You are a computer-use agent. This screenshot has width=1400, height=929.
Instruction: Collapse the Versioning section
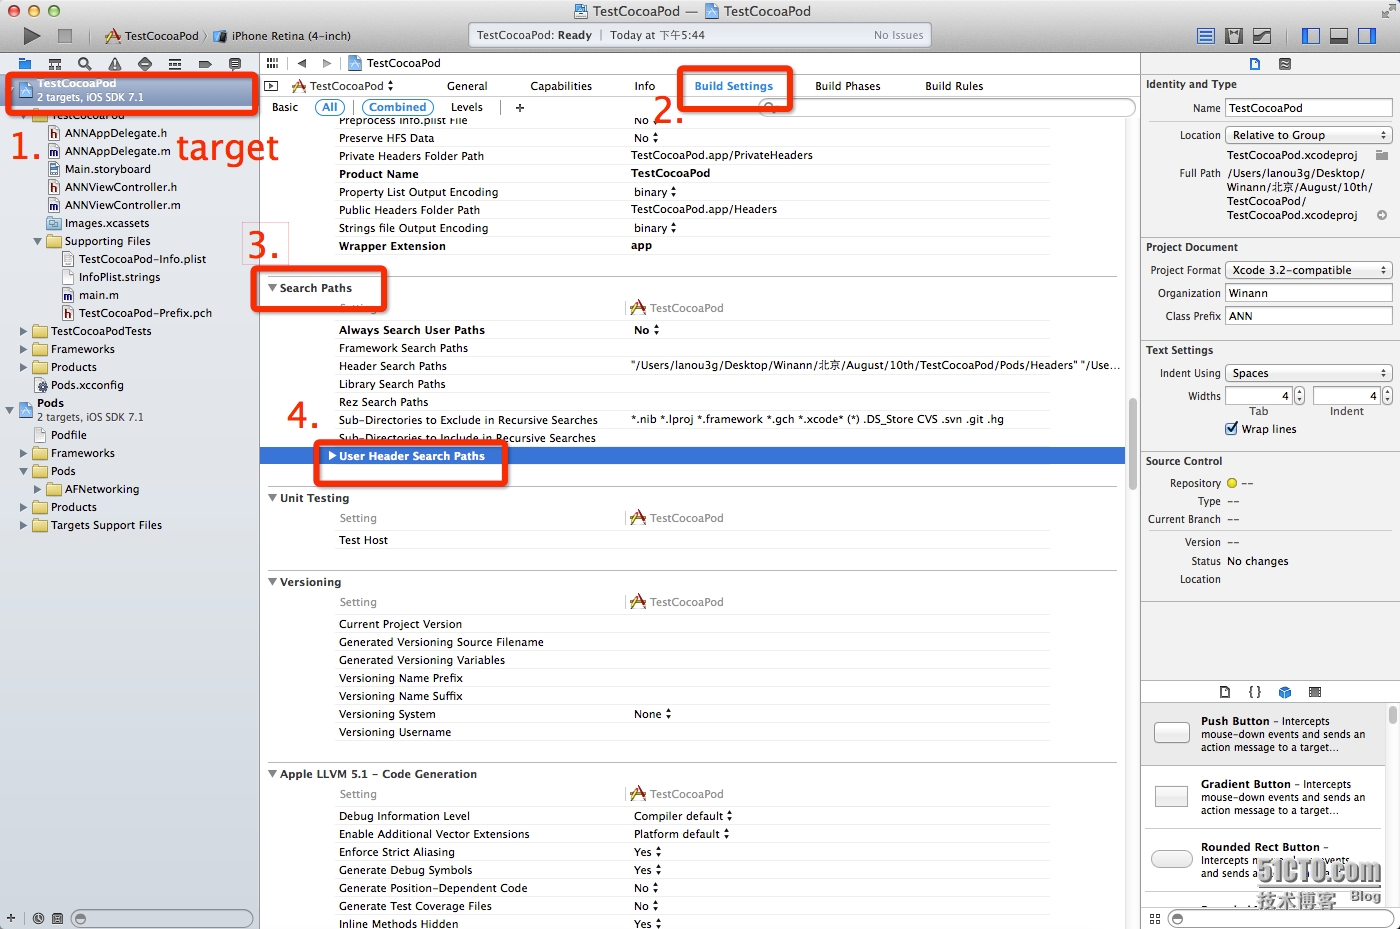tap(272, 582)
